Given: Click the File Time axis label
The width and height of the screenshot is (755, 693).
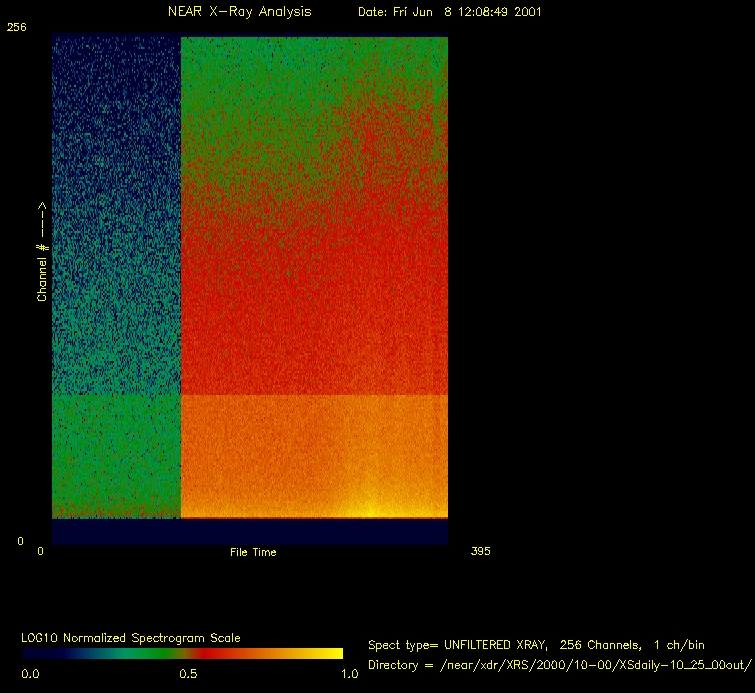Looking at the screenshot, I should [x=253, y=552].
